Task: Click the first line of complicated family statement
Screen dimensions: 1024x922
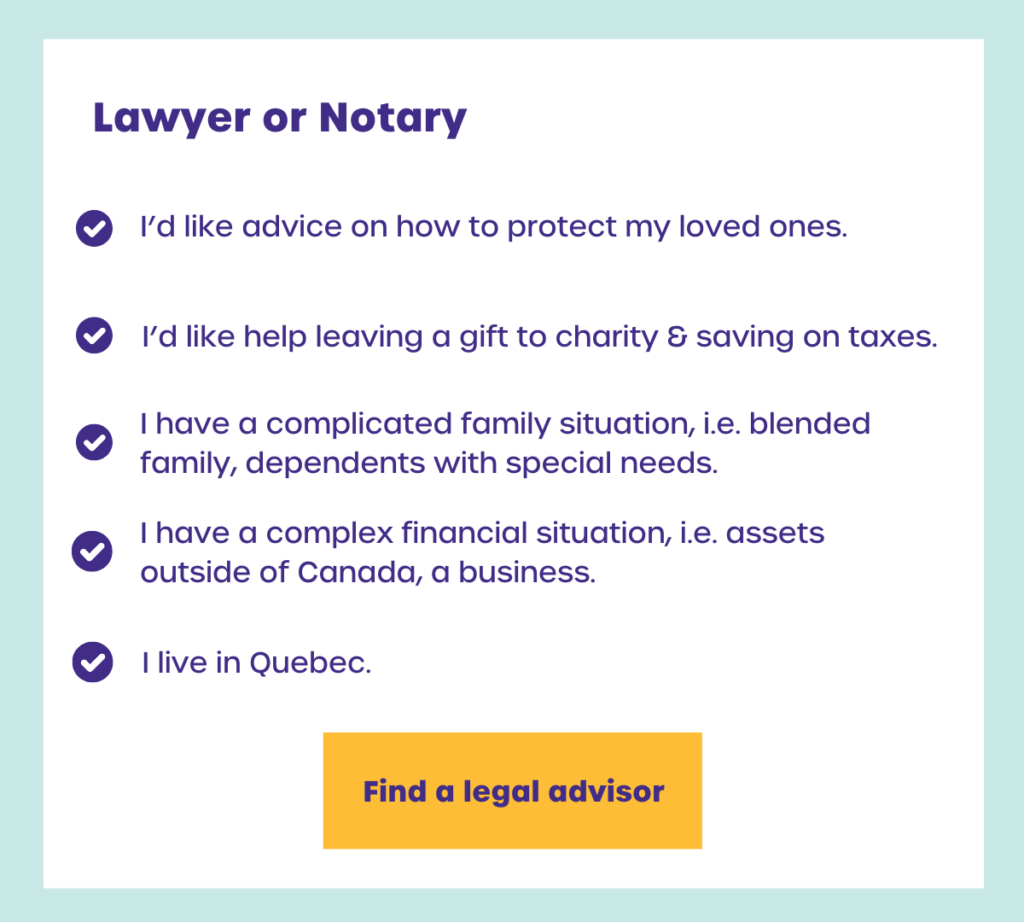Action: point(505,423)
